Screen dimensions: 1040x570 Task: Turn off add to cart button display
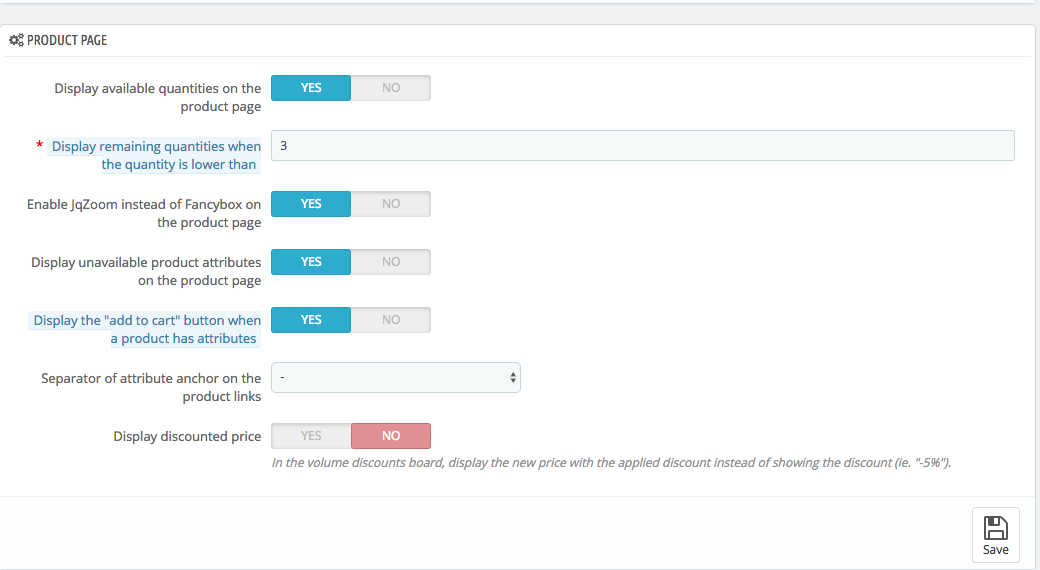391,320
